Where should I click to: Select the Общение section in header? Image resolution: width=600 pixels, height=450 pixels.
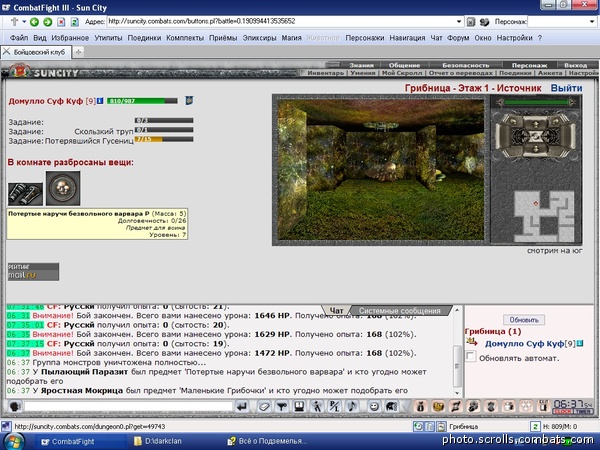click(404, 65)
